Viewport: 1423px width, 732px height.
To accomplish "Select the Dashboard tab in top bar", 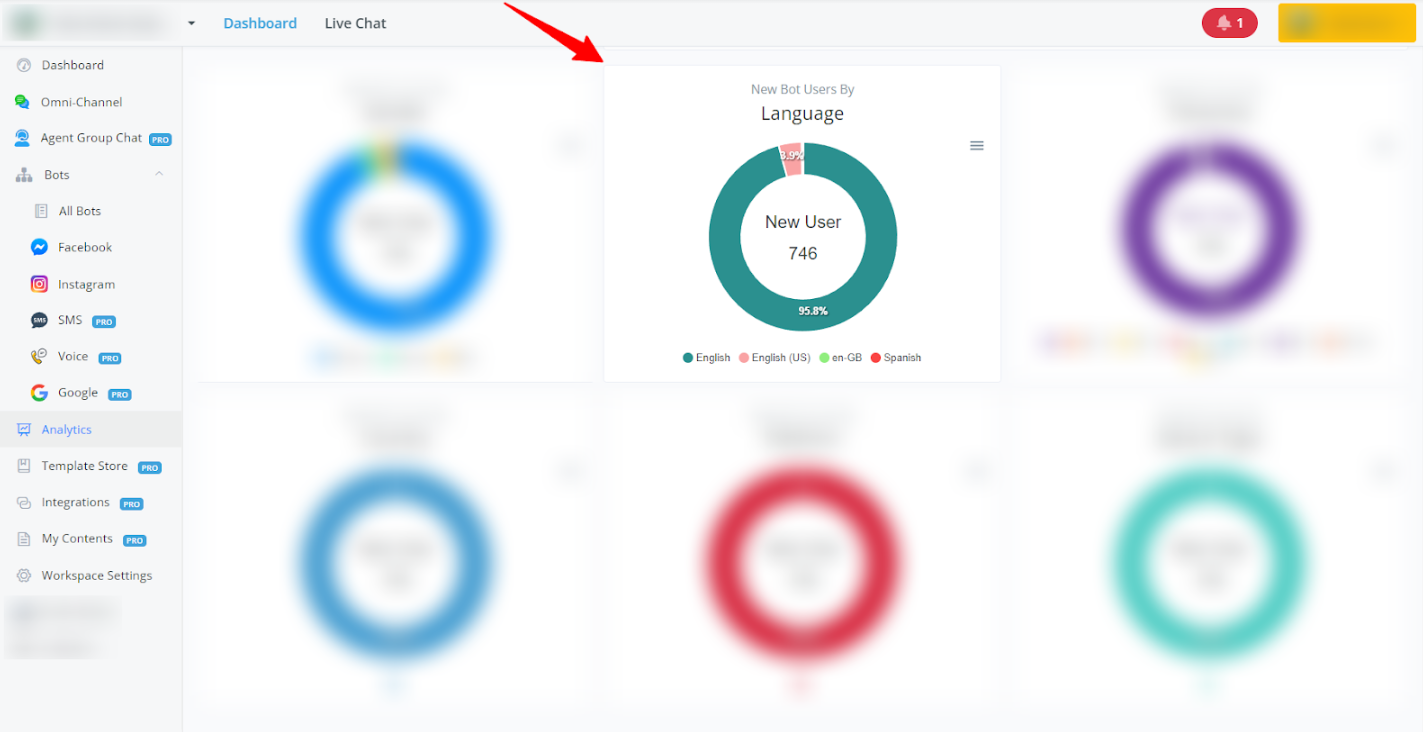I will click(x=260, y=23).
